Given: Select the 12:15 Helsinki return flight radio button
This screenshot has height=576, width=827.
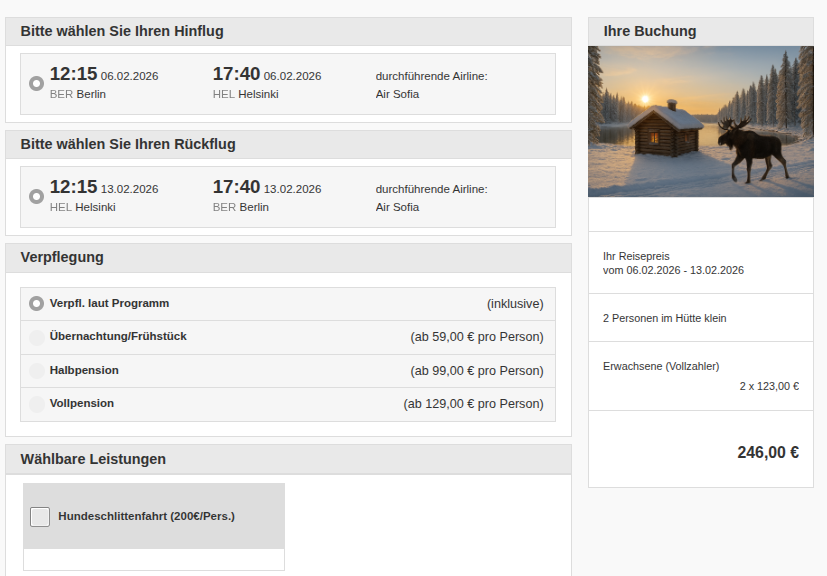Looking at the screenshot, I should click(x=37, y=197).
